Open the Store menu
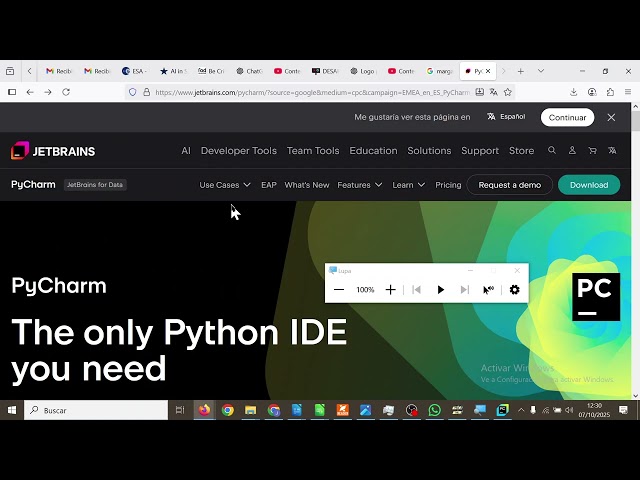Viewport: 640px width, 480px height. pos(521,151)
